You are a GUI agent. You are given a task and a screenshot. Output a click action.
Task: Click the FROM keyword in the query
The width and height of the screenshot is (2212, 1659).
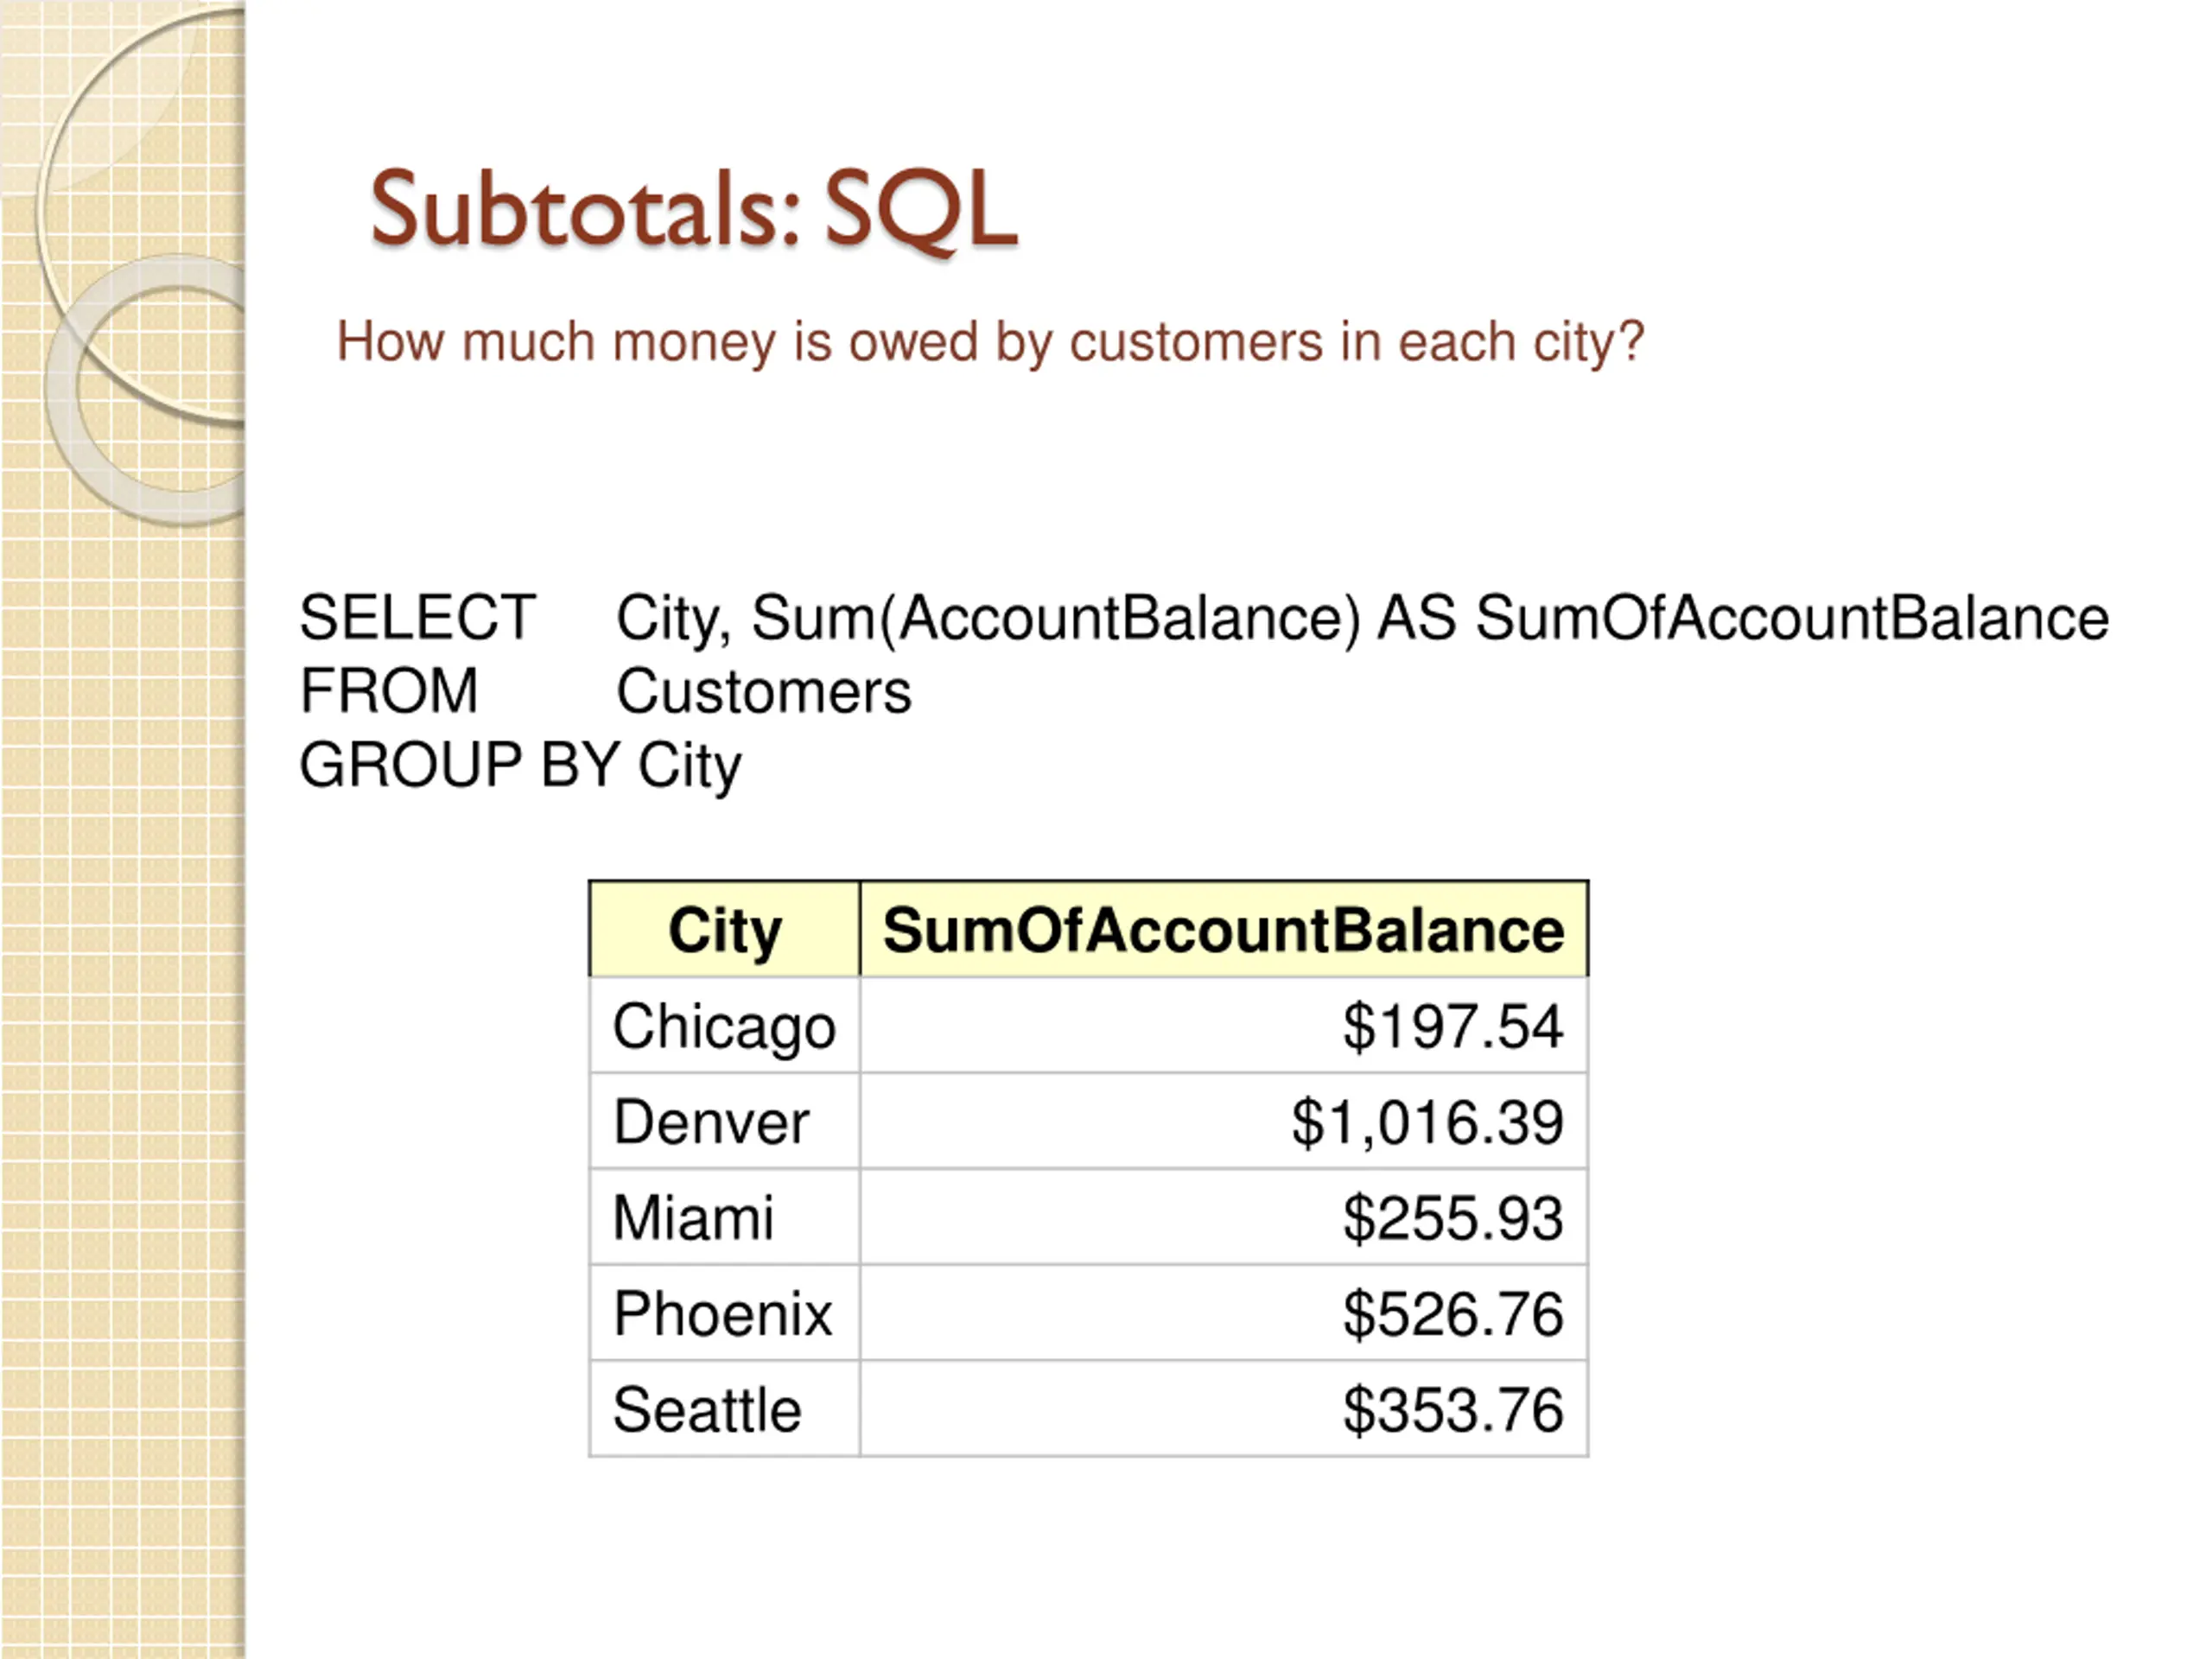tap(389, 691)
